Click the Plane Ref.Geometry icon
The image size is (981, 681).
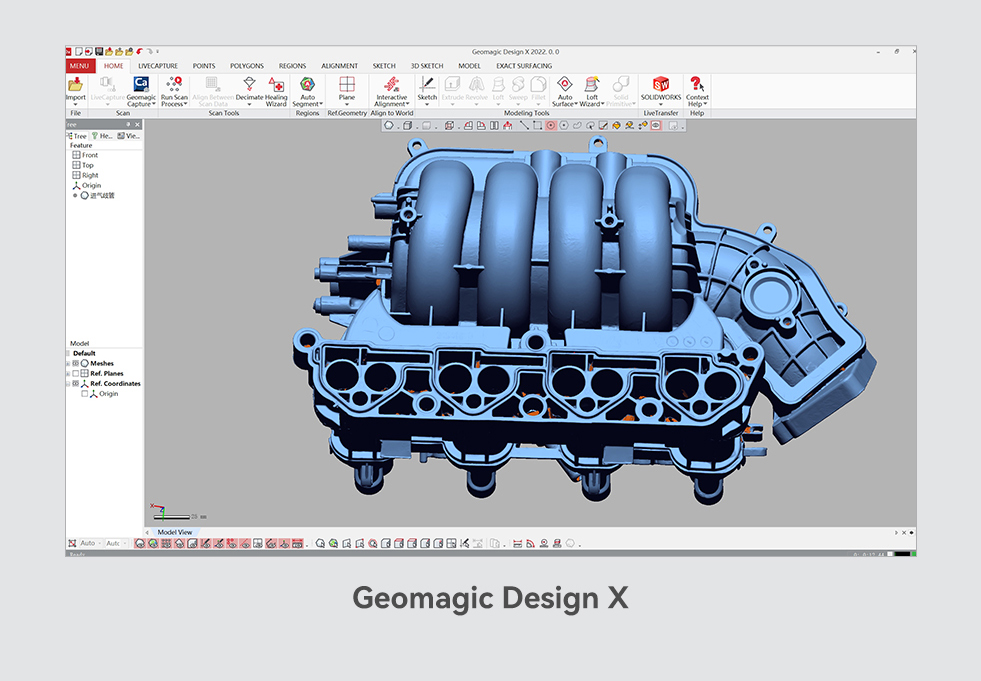click(347, 84)
